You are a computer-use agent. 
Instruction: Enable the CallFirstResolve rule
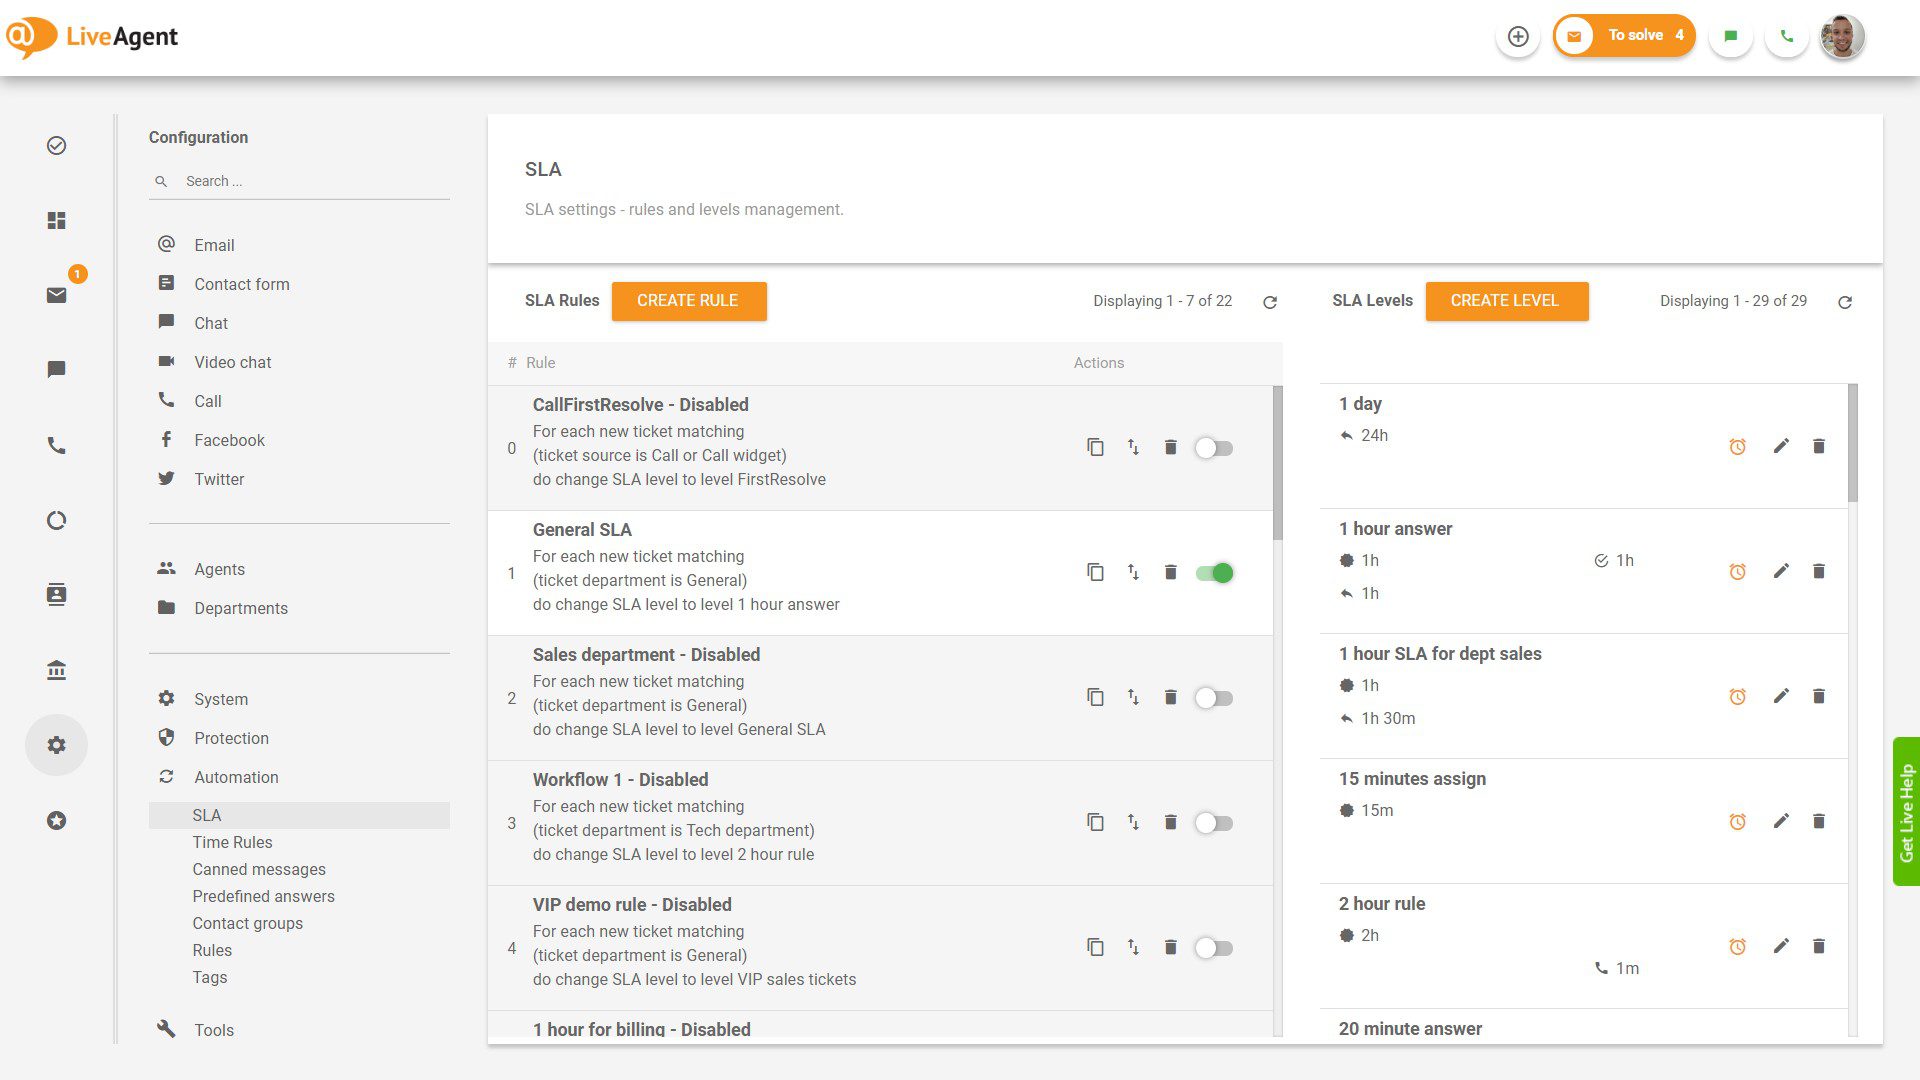(1213, 447)
